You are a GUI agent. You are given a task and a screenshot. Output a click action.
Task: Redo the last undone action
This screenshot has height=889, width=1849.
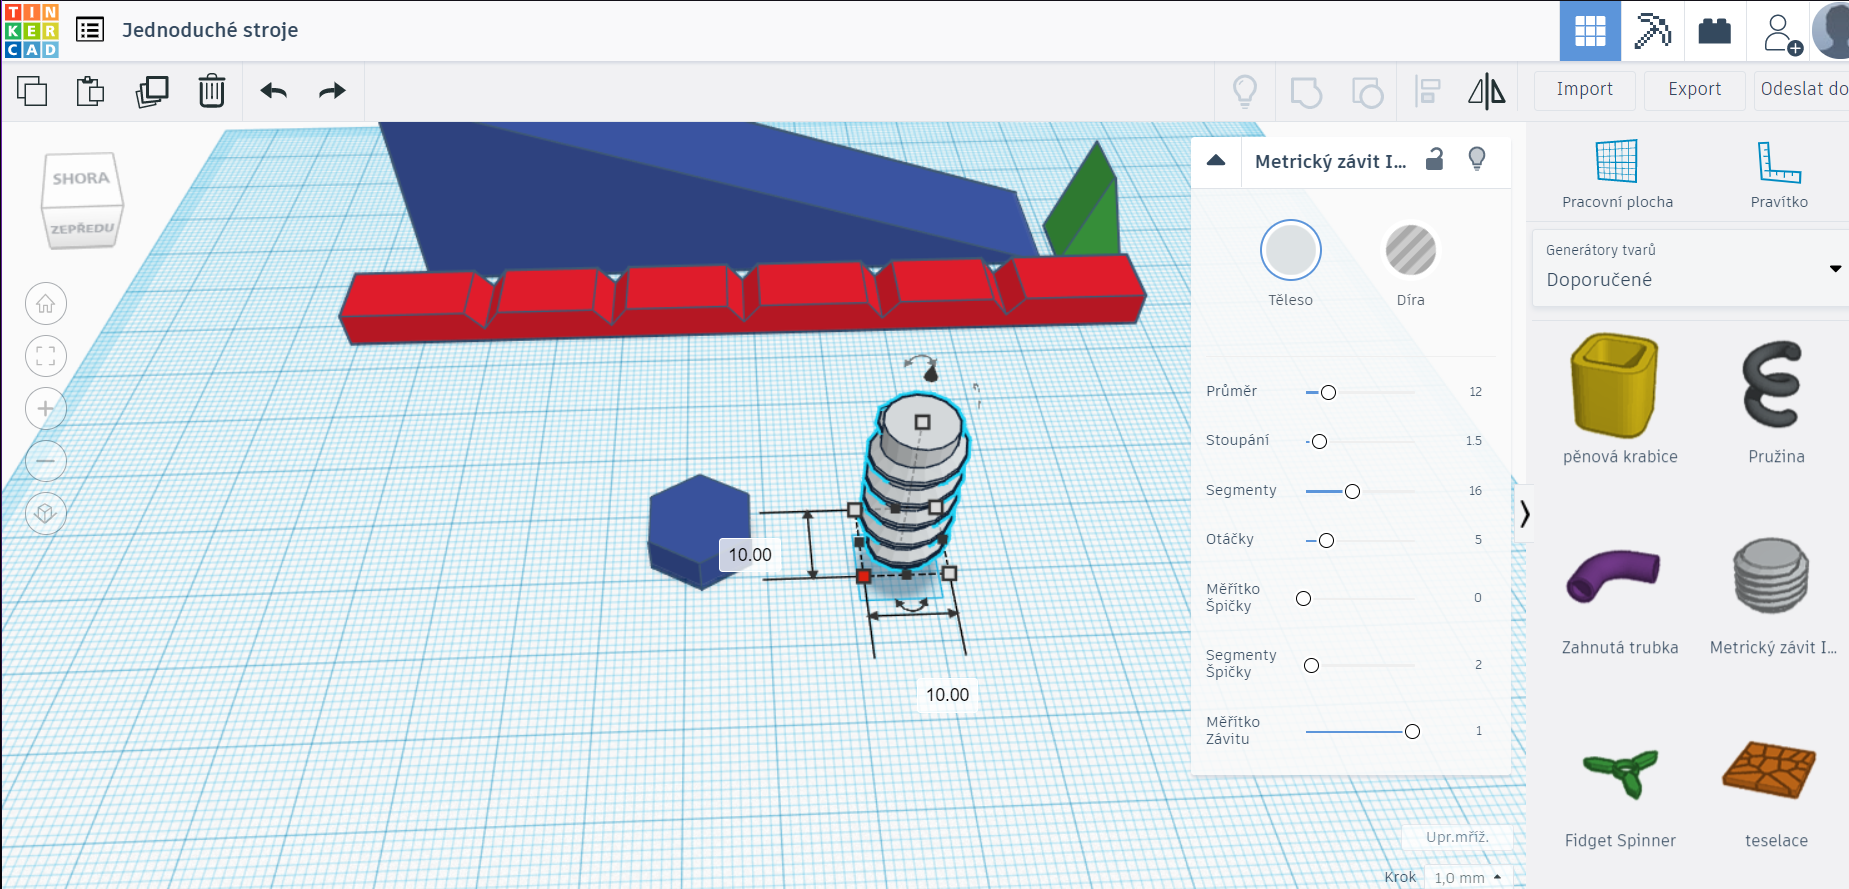[x=332, y=91]
